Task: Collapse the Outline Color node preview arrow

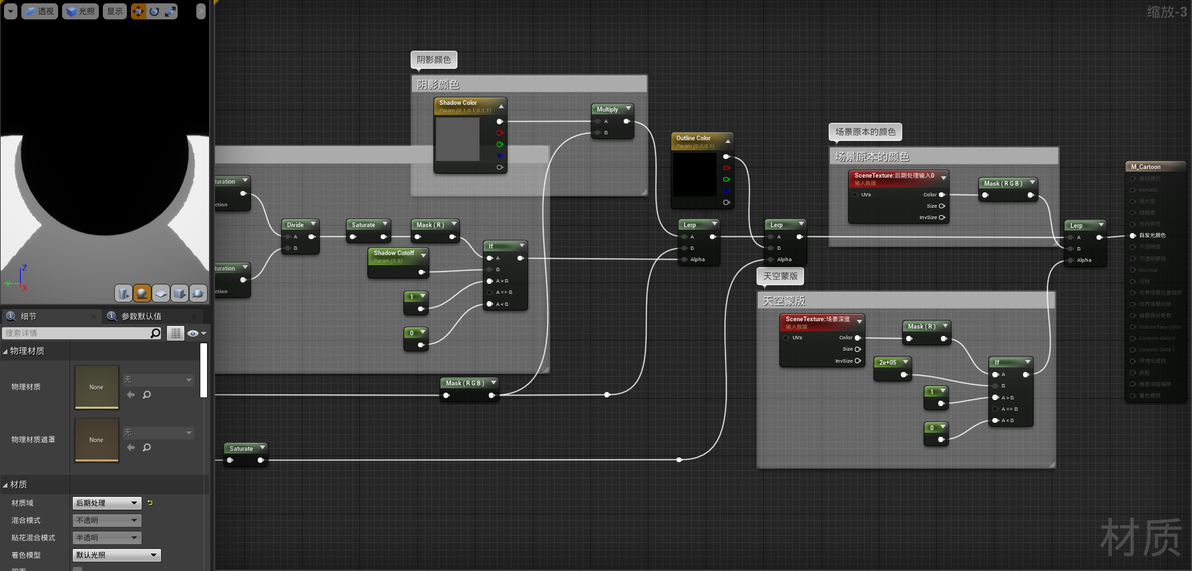Action: pyautogui.click(x=728, y=141)
